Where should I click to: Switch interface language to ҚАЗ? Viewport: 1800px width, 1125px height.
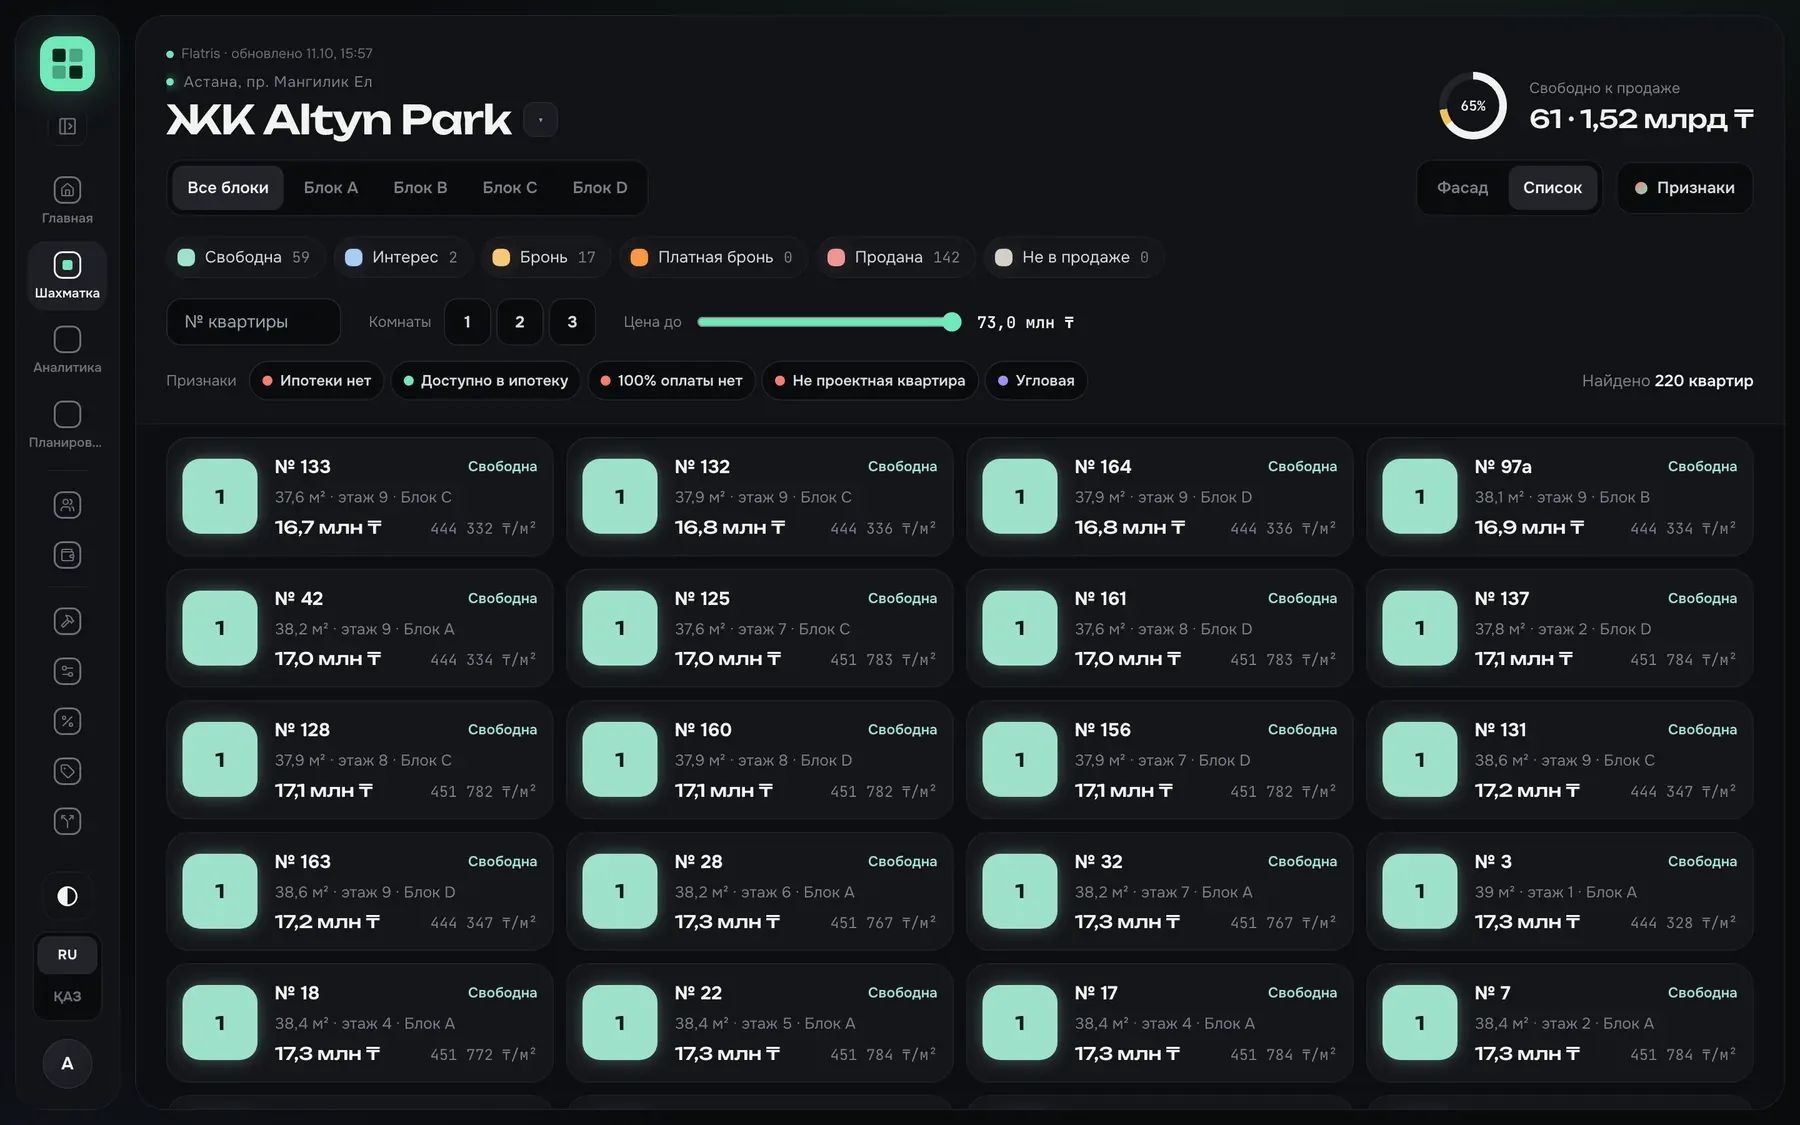[x=67, y=997]
